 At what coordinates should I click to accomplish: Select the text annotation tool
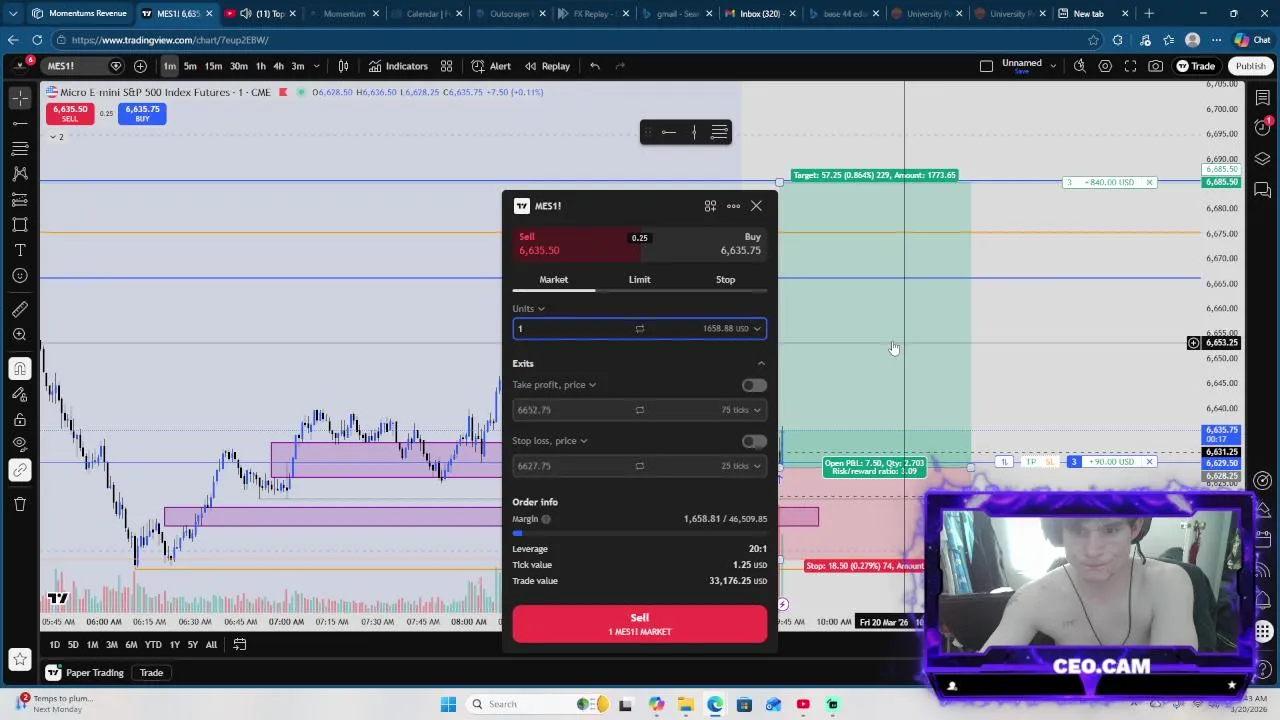[x=20, y=250]
